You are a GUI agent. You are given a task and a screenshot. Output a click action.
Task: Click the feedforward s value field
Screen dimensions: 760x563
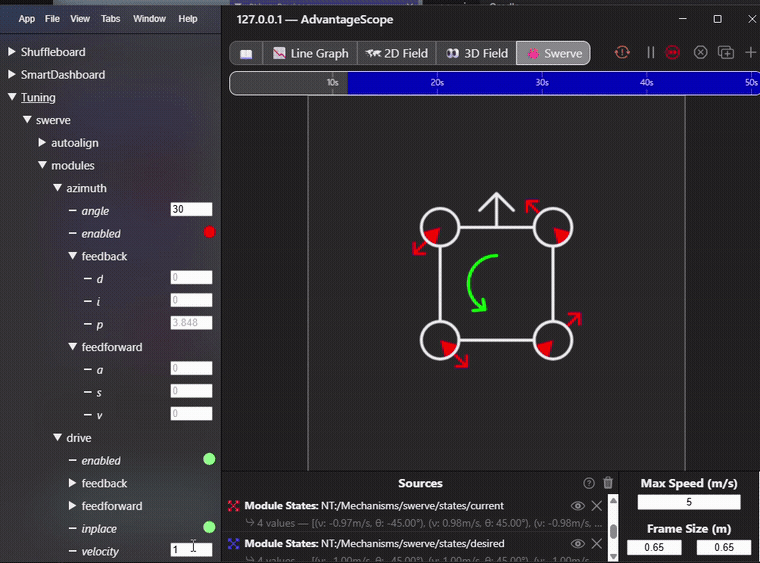(191, 391)
